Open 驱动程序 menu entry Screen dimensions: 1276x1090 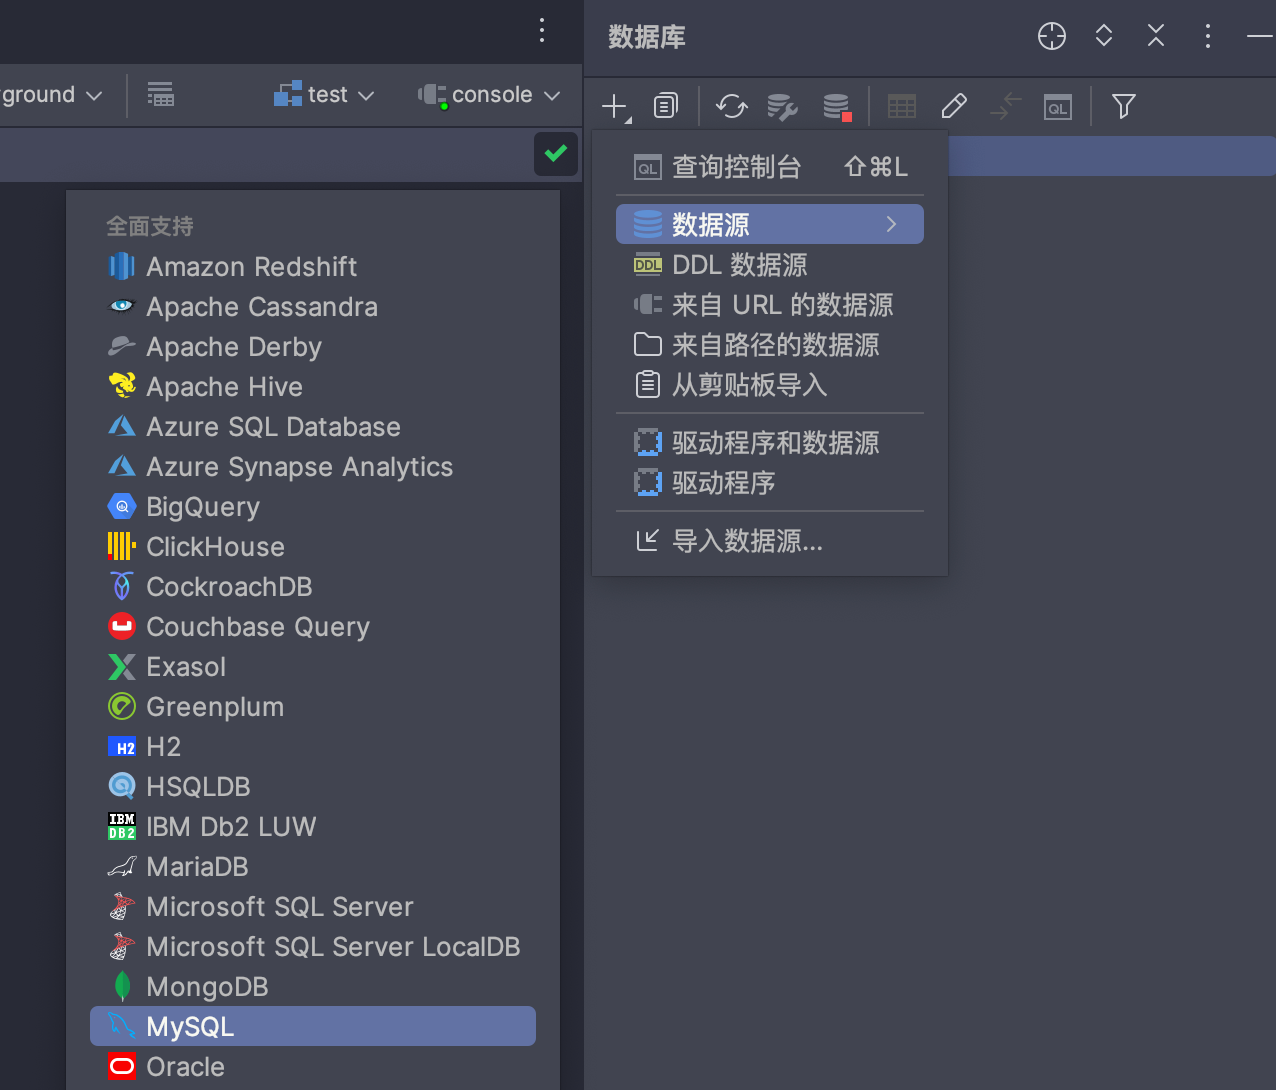point(770,483)
